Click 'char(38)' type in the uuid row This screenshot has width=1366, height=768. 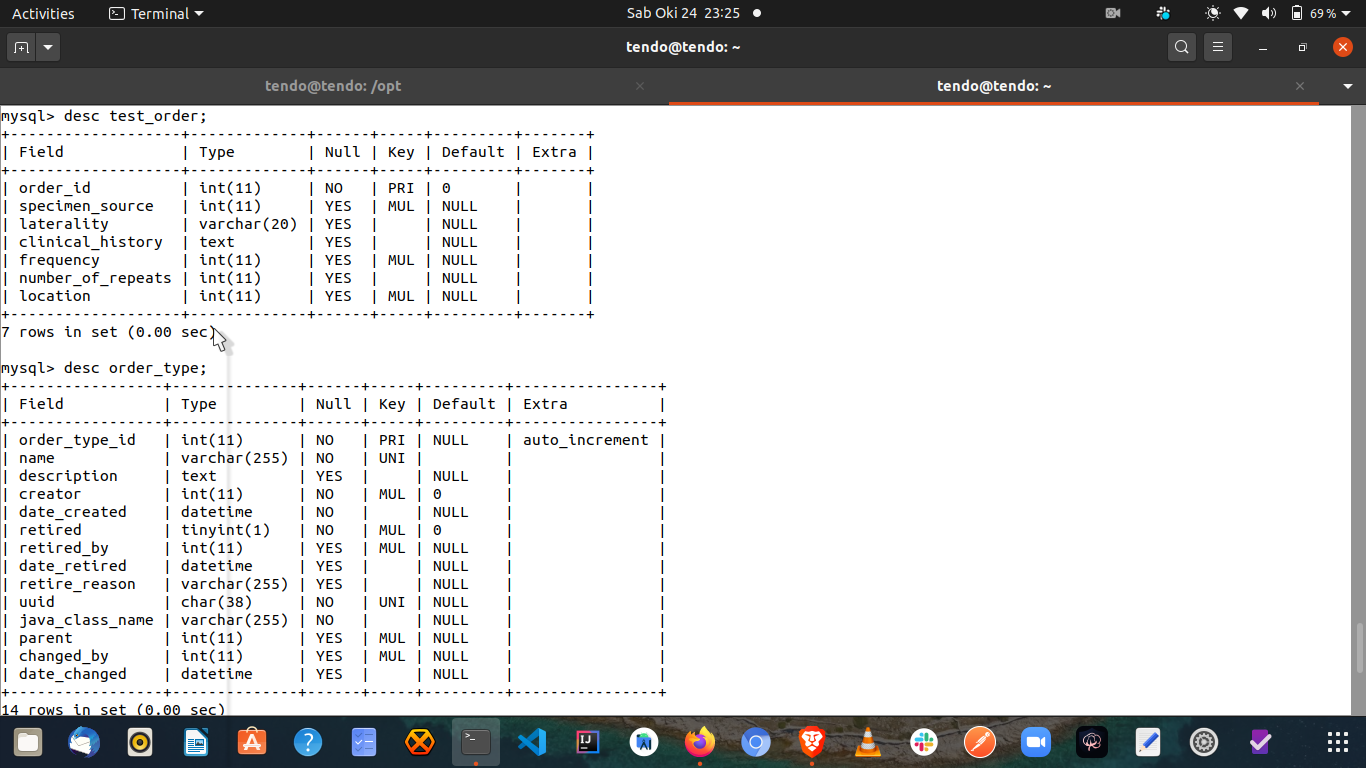point(217,602)
